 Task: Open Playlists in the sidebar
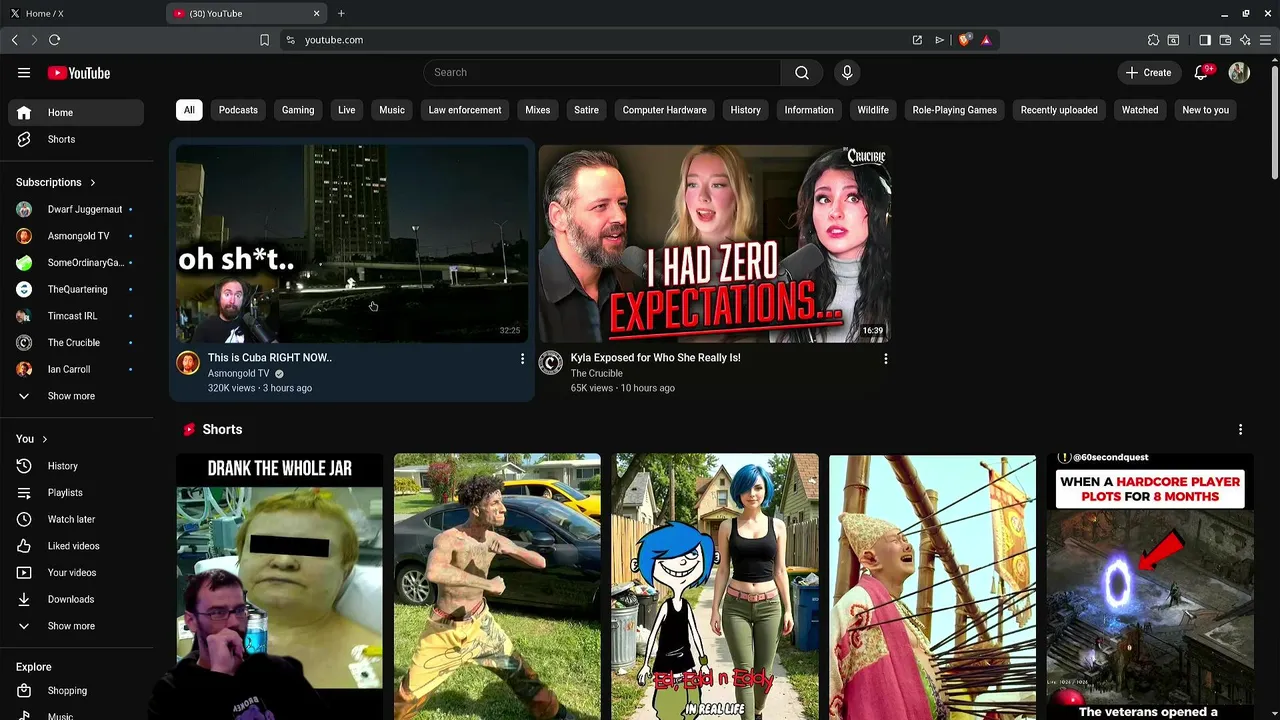[76, 492]
